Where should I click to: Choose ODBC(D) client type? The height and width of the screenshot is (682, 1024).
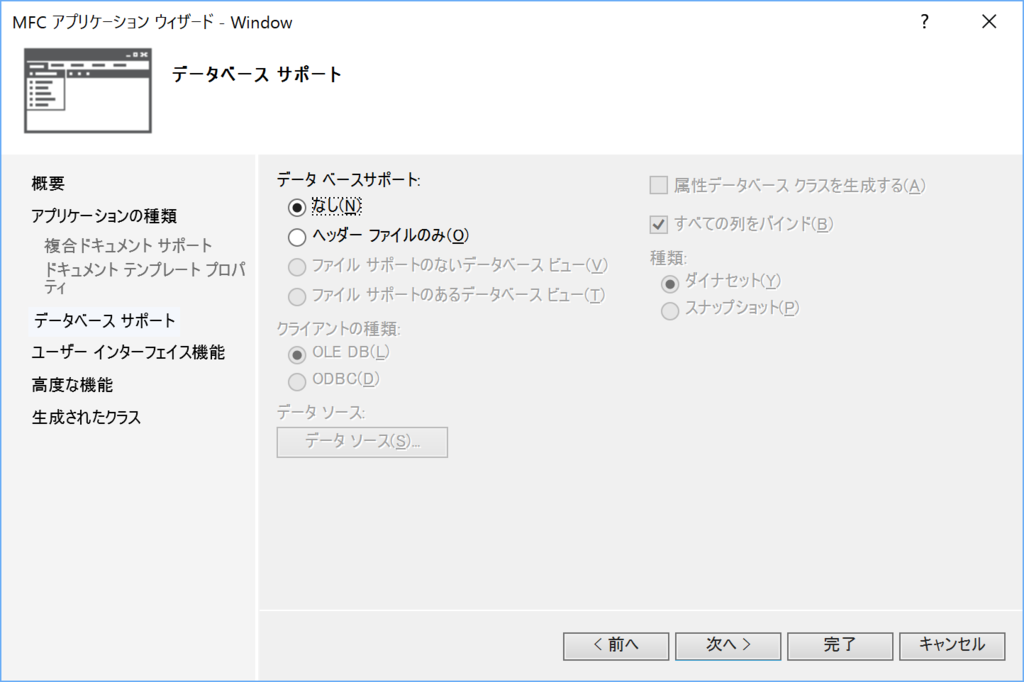coord(296,382)
